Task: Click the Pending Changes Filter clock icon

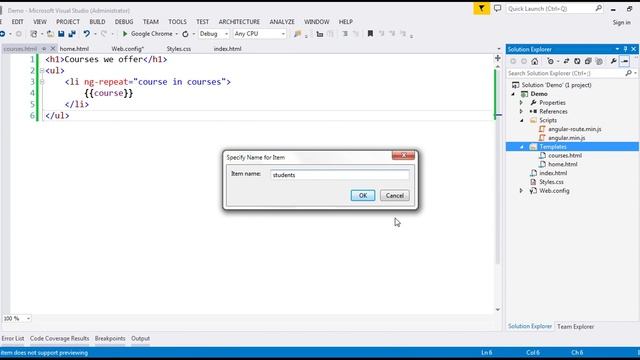Action: pyautogui.click(x=551, y=61)
